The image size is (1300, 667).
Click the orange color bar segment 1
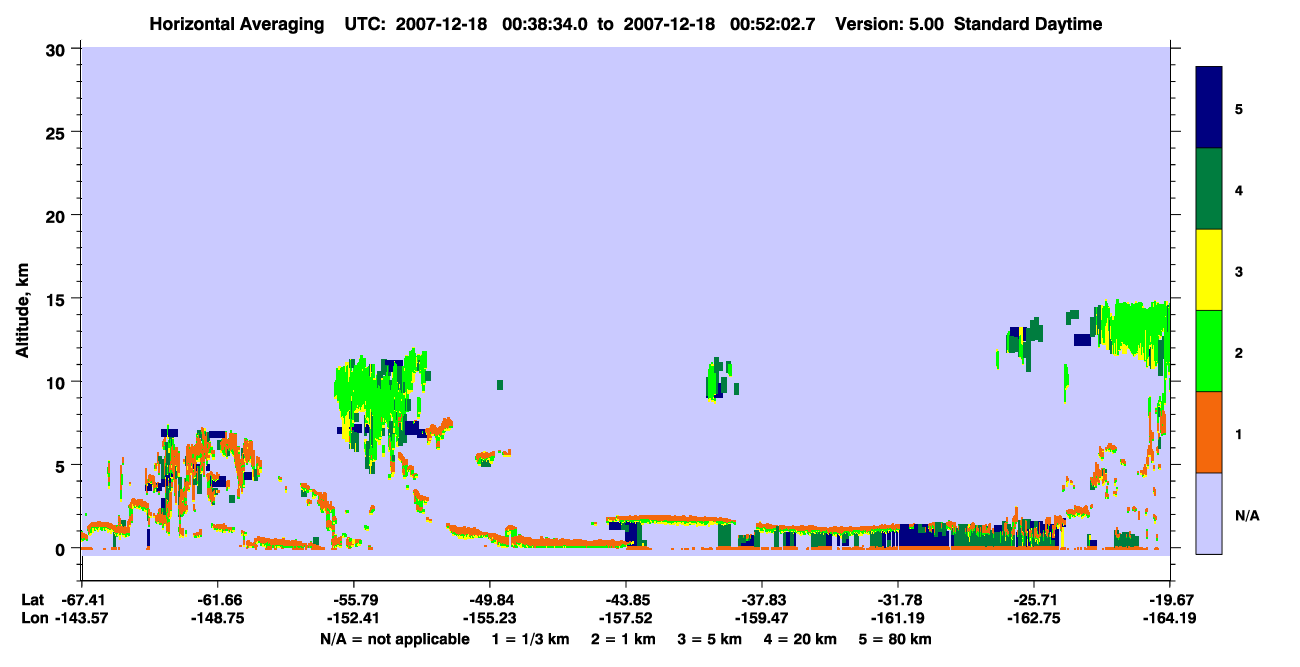pyautogui.click(x=1209, y=432)
